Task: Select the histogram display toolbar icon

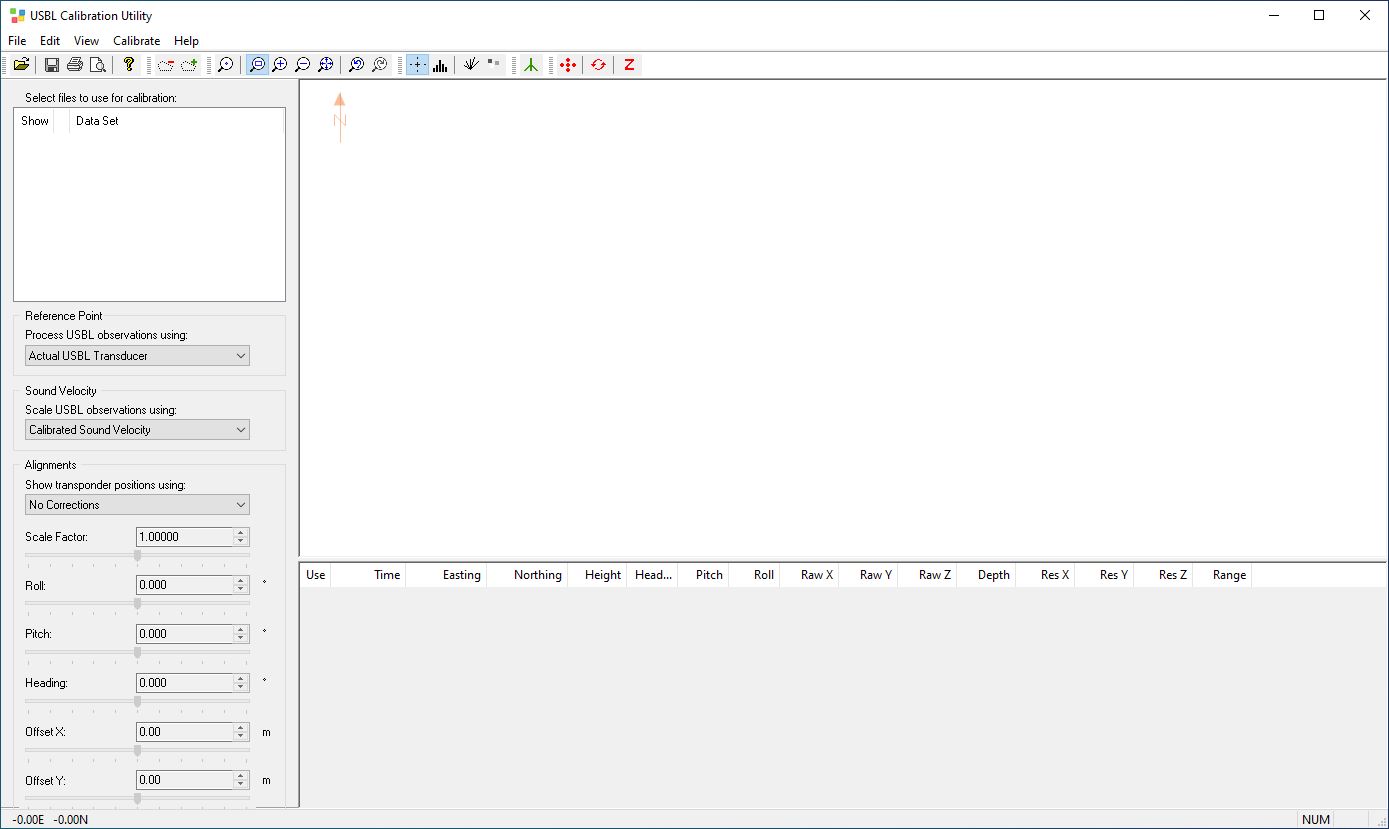Action: click(441, 64)
